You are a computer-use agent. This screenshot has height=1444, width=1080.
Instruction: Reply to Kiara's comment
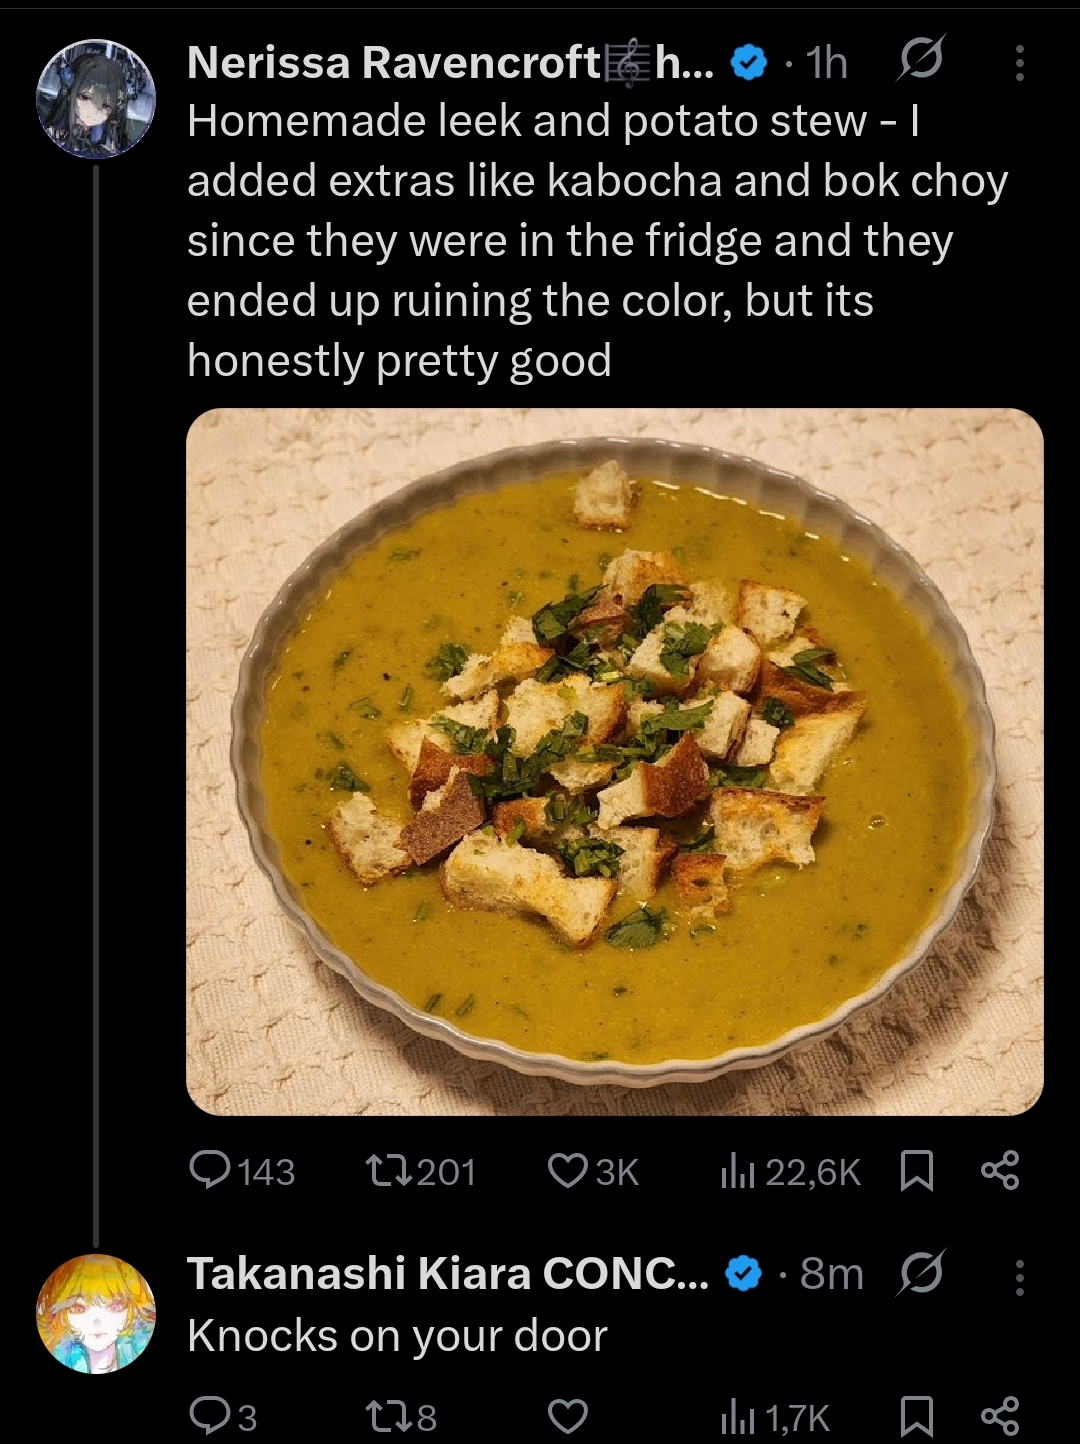click(210, 1416)
